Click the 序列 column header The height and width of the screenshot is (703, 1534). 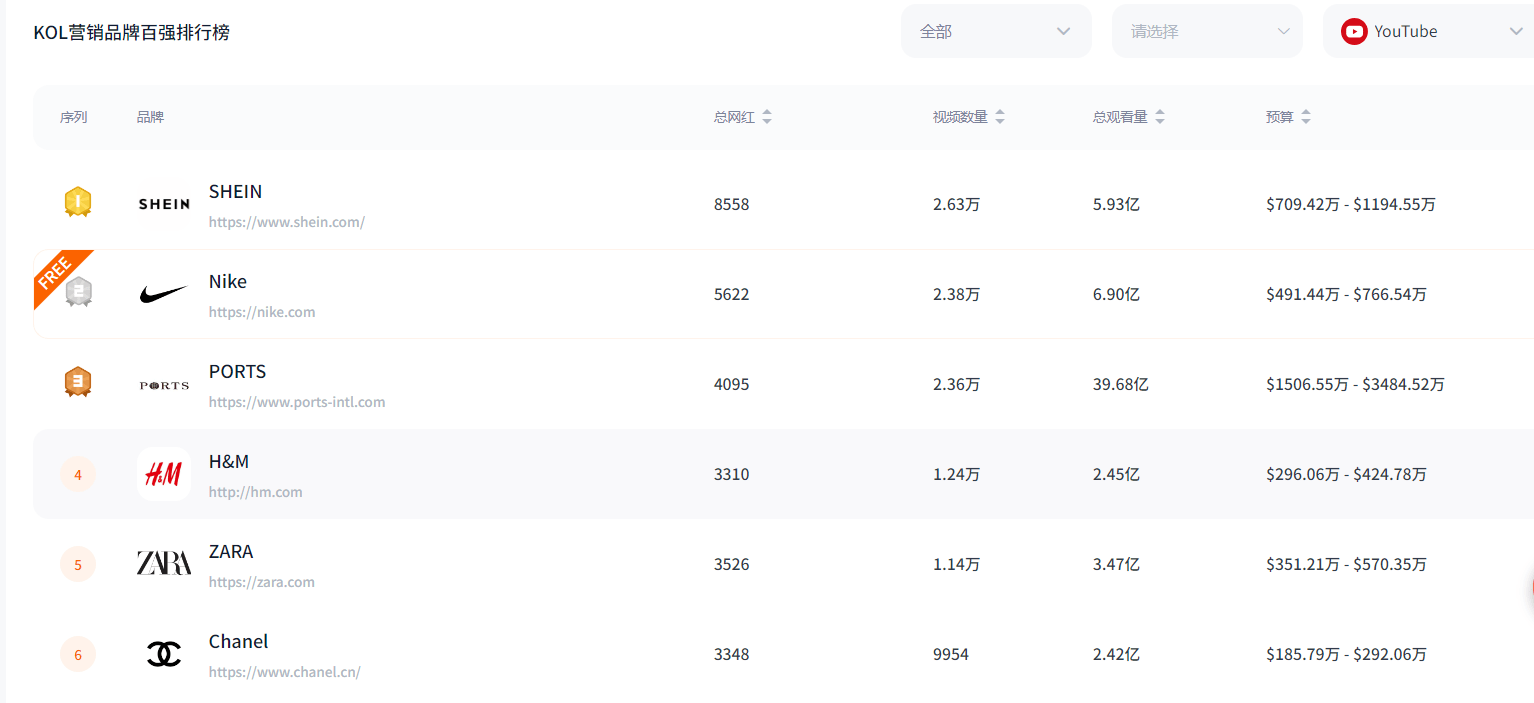(74, 117)
